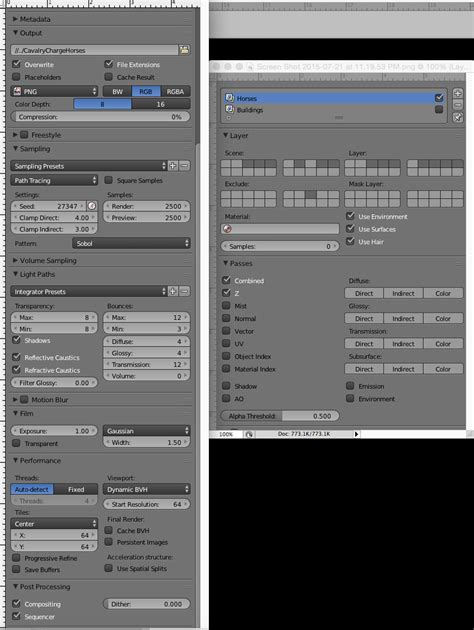Enable the Horses render layer checkbox

click(439, 98)
